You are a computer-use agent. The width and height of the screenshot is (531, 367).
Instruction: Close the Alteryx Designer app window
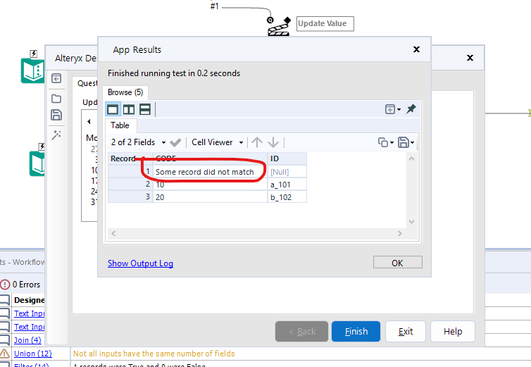pos(470,58)
